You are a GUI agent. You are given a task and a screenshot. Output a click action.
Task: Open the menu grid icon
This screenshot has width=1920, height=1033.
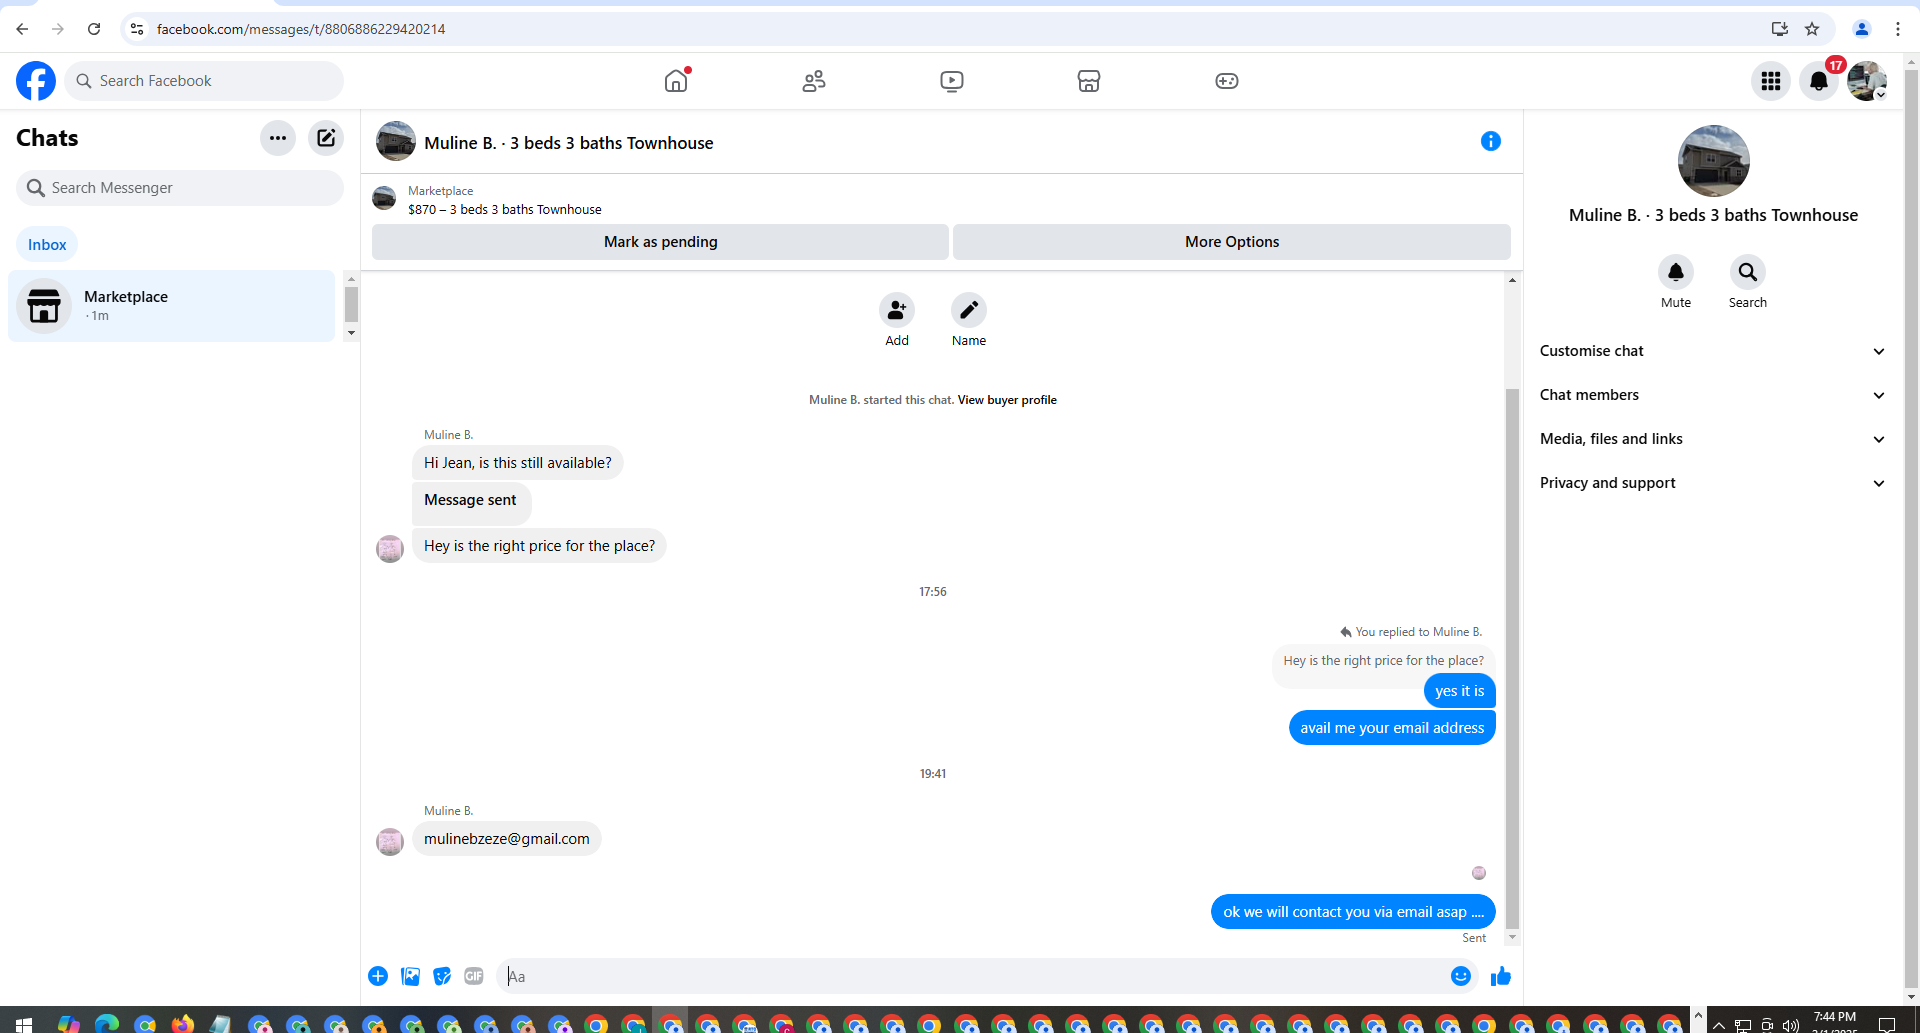point(1771,81)
